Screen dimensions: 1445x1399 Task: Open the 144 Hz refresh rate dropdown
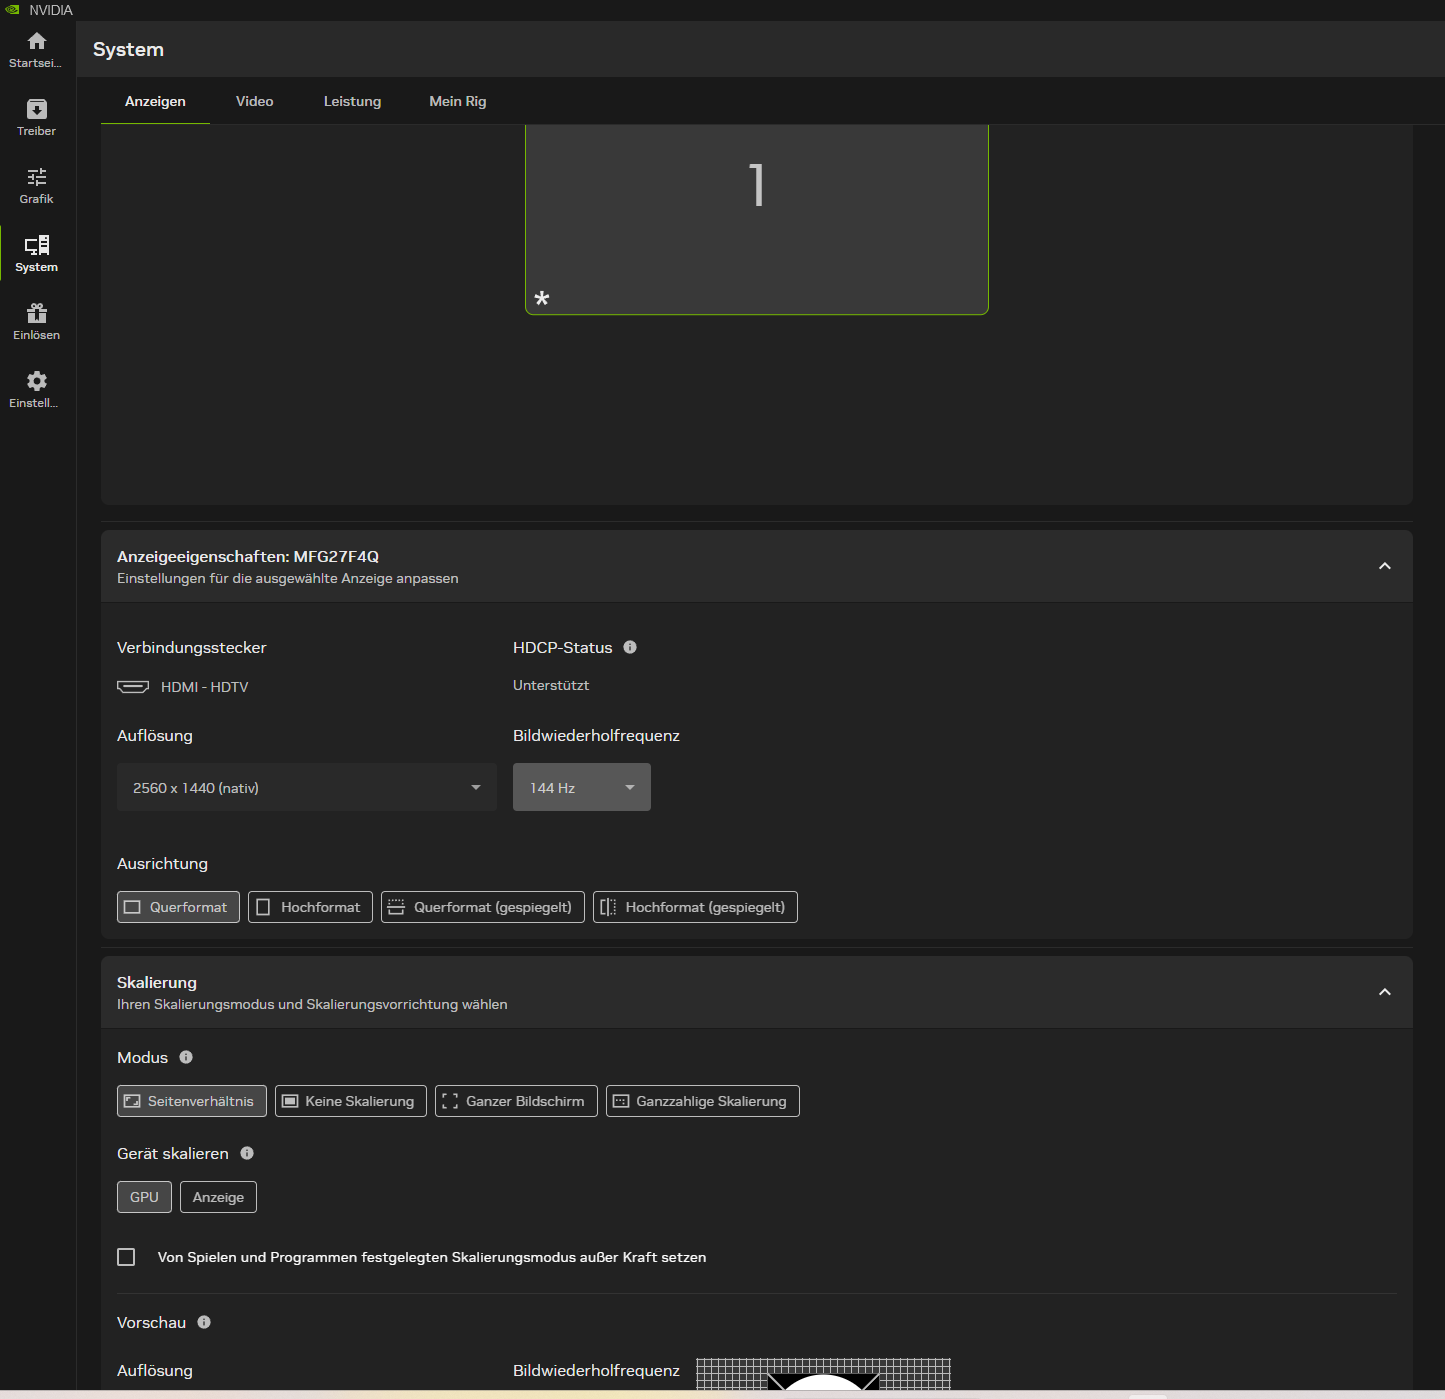coord(581,787)
